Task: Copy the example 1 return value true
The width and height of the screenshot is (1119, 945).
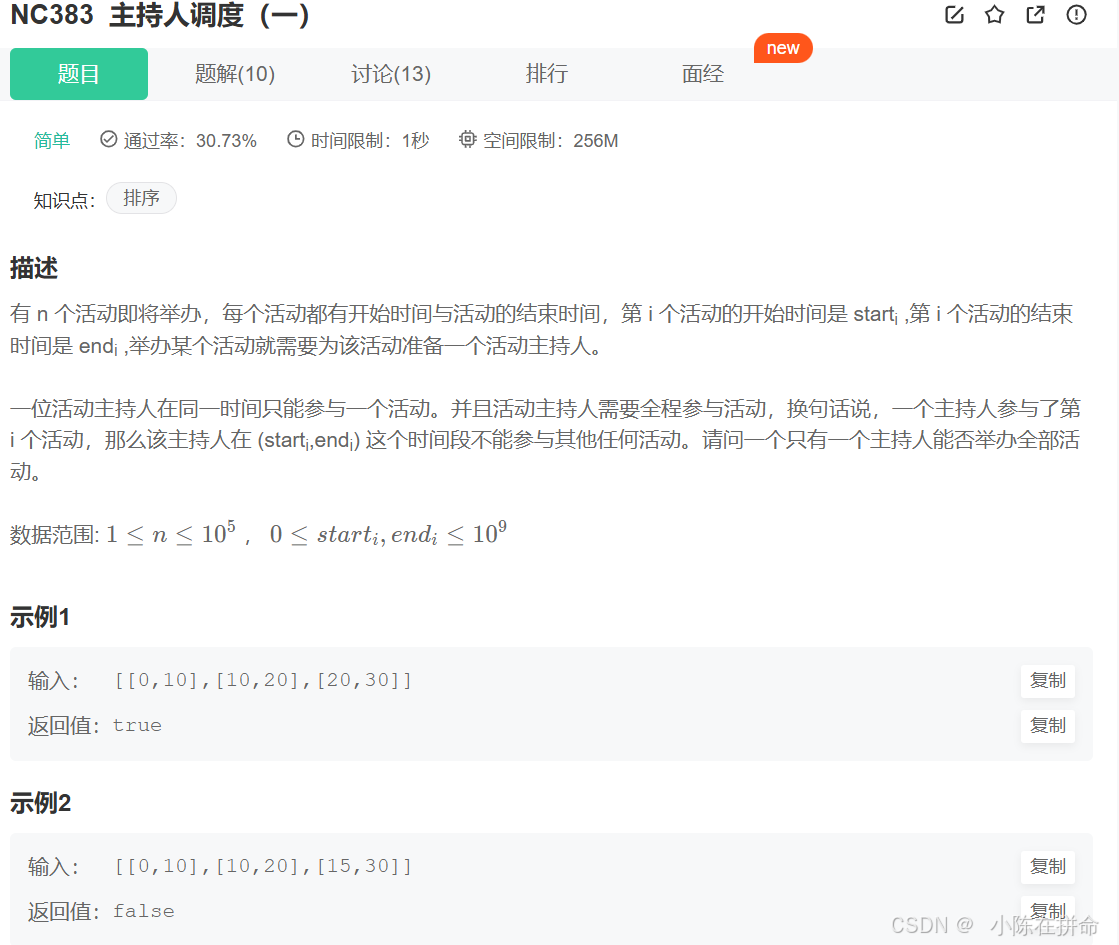Action: point(1048,726)
